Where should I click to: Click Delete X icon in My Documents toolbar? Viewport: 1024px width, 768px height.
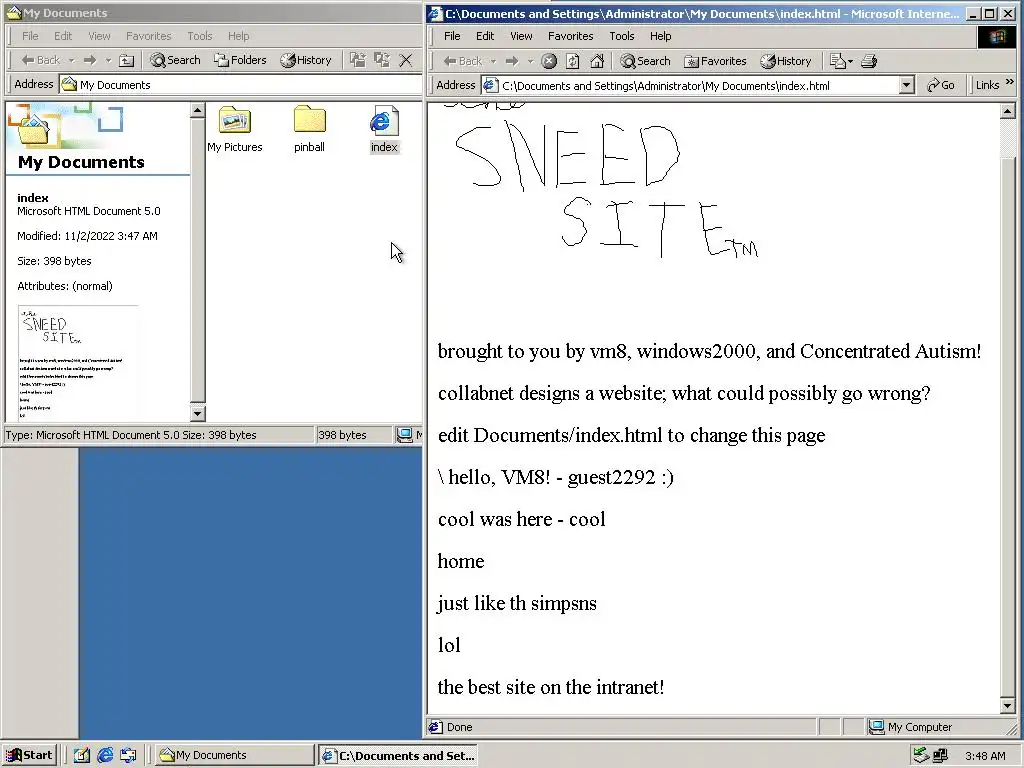(406, 60)
